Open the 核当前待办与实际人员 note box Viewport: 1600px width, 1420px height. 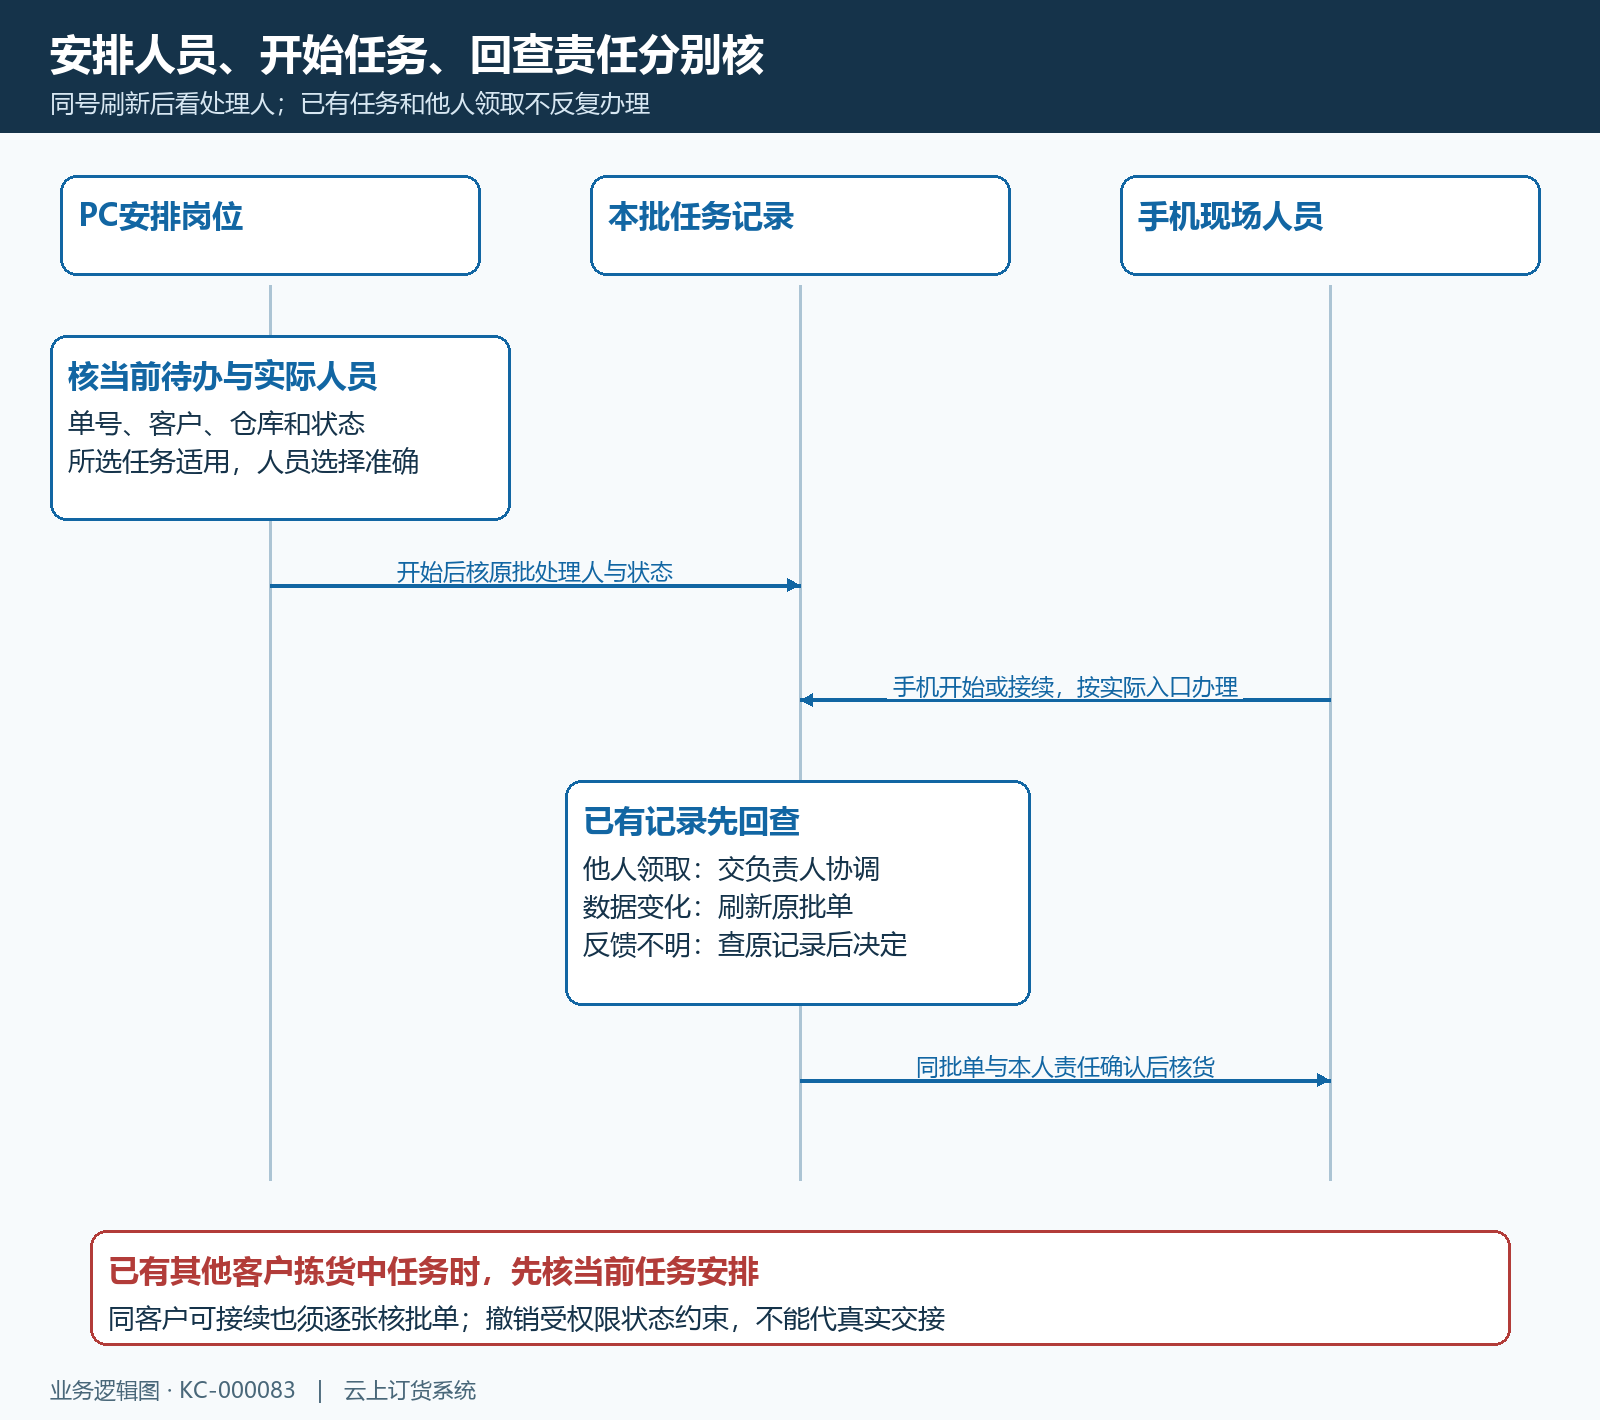click(x=280, y=428)
